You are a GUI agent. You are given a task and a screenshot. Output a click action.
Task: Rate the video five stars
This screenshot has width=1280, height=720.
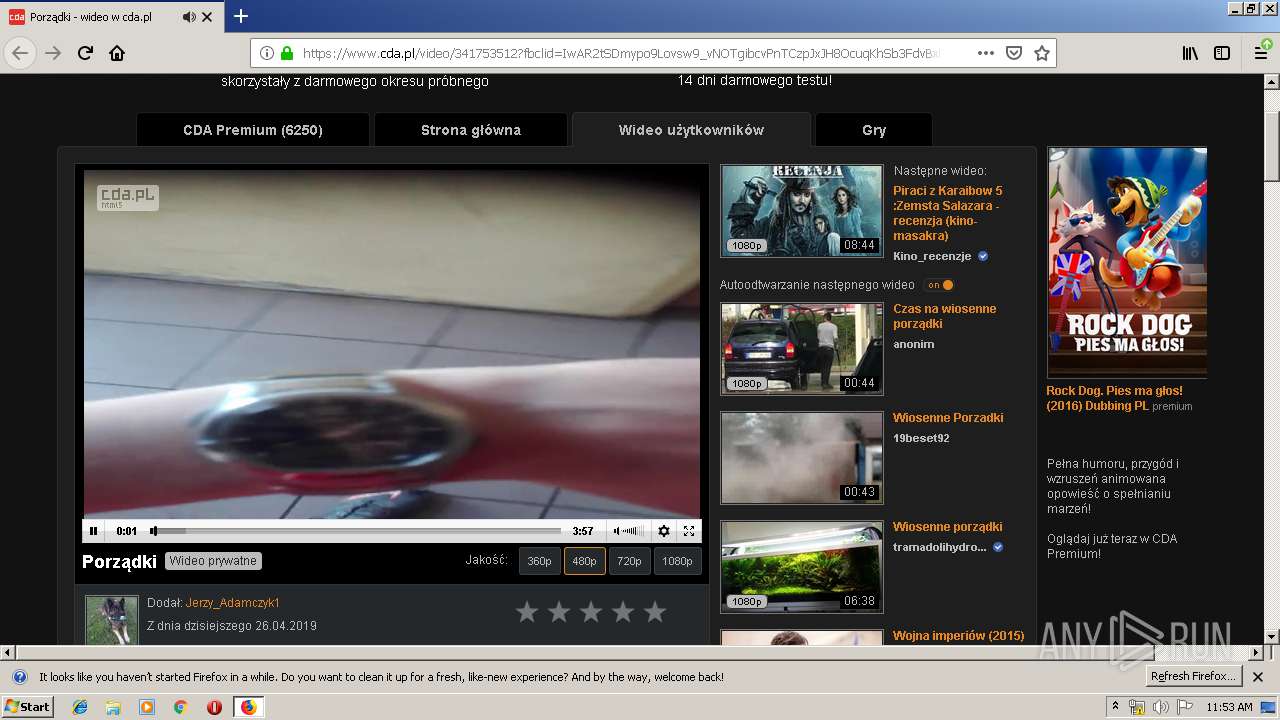655,612
